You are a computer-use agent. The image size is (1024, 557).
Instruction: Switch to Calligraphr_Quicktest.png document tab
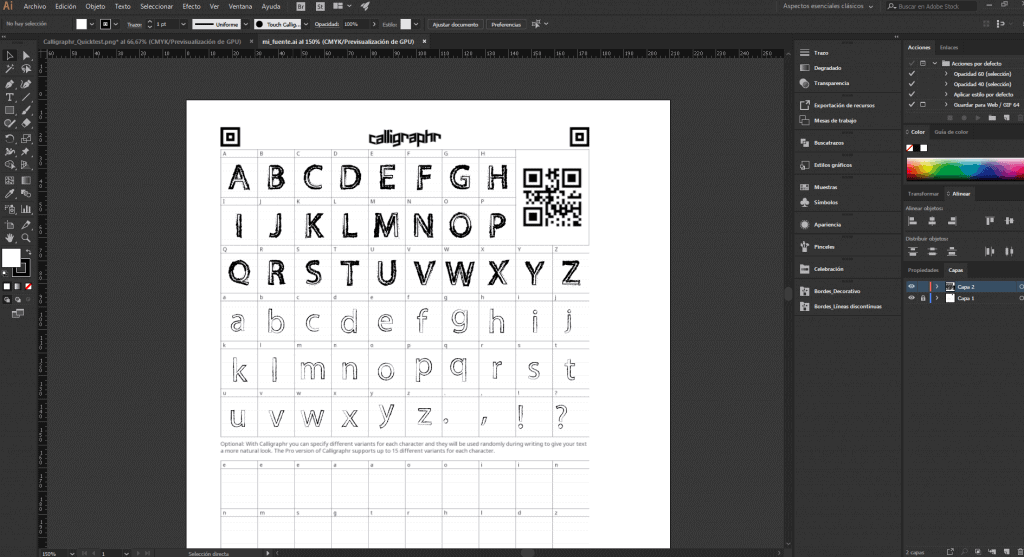(x=142, y=41)
